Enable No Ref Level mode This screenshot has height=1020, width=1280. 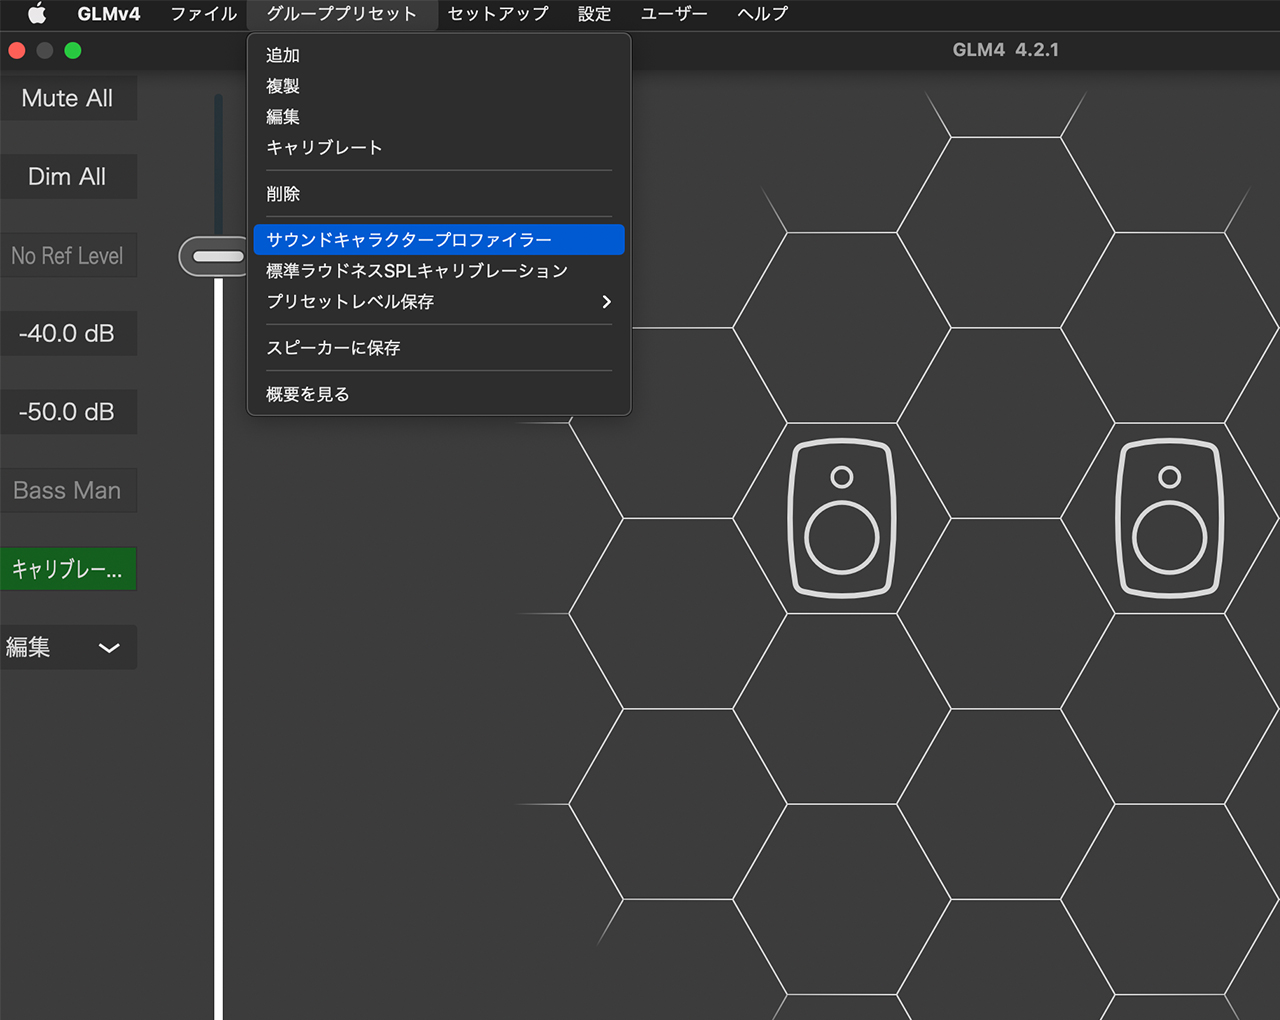pyautogui.click(x=68, y=255)
